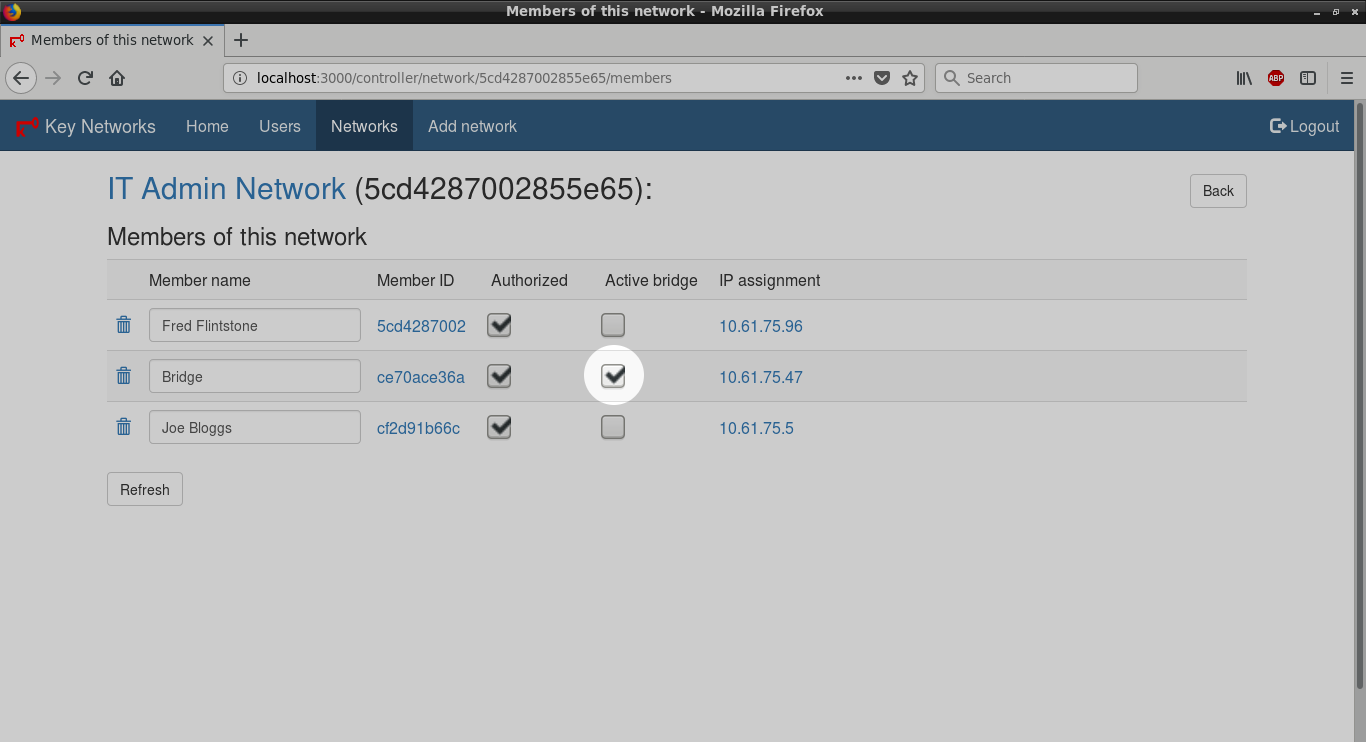
Task: Open the page actions three-dot menu
Action: click(853, 78)
